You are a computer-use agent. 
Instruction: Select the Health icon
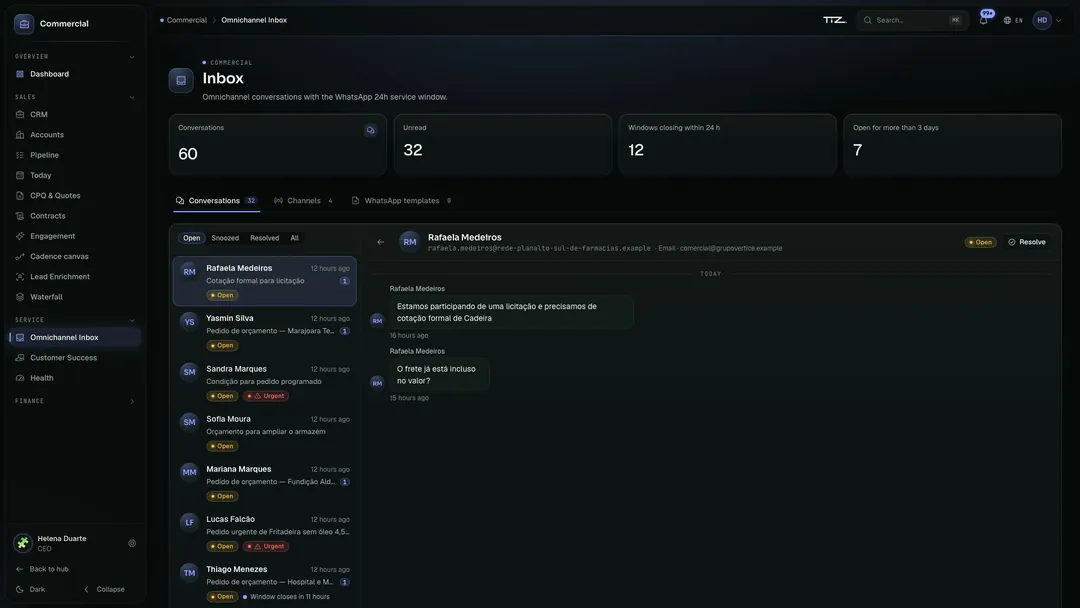20,378
